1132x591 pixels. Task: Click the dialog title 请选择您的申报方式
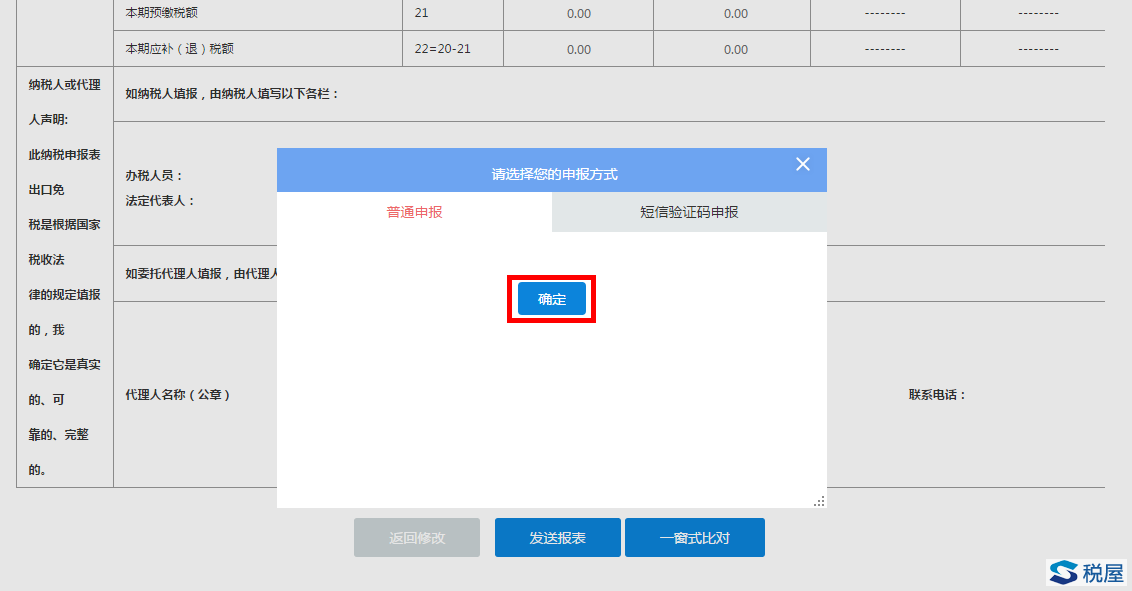tap(554, 174)
